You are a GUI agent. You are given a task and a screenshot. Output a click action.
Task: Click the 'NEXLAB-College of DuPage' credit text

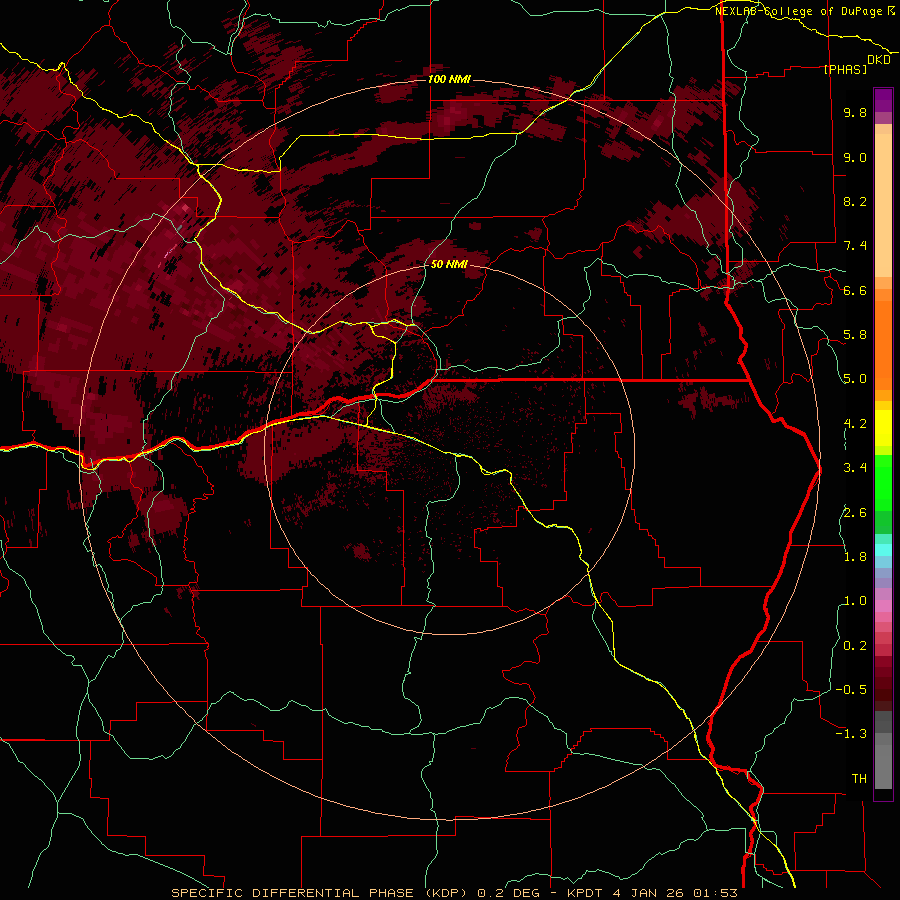(798, 11)
